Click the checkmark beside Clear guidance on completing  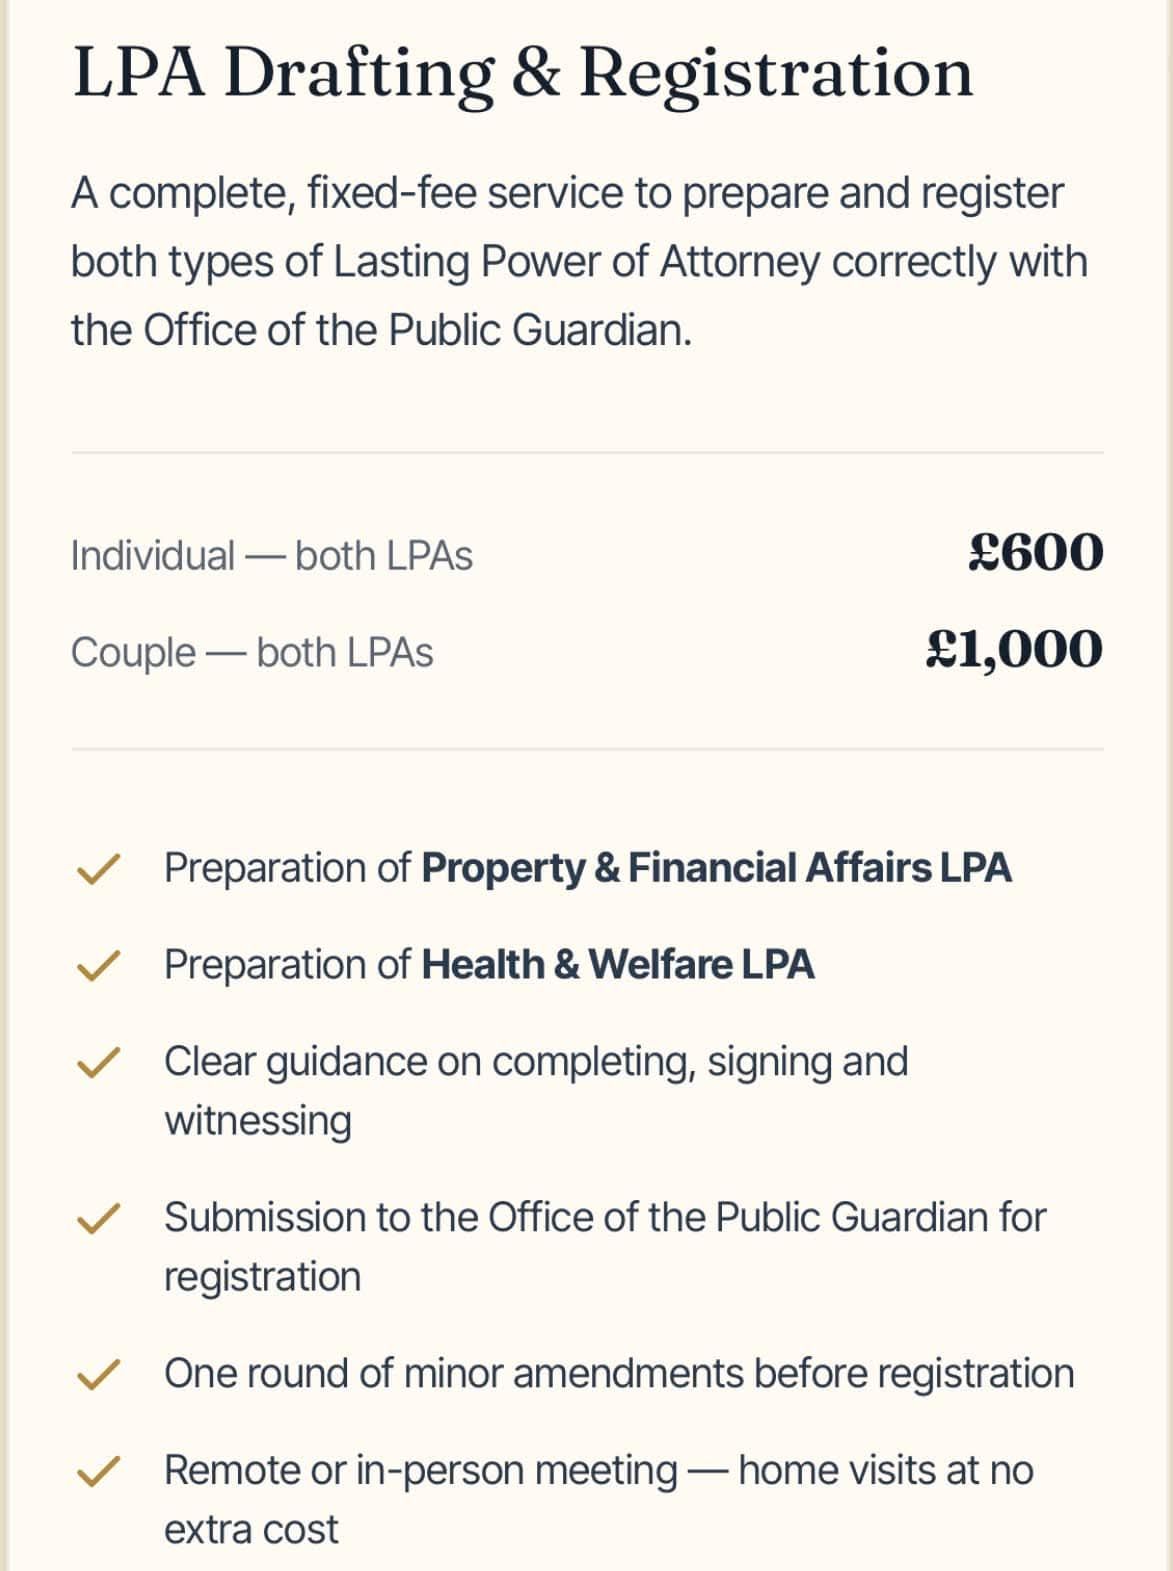[x=99, y=1063]
